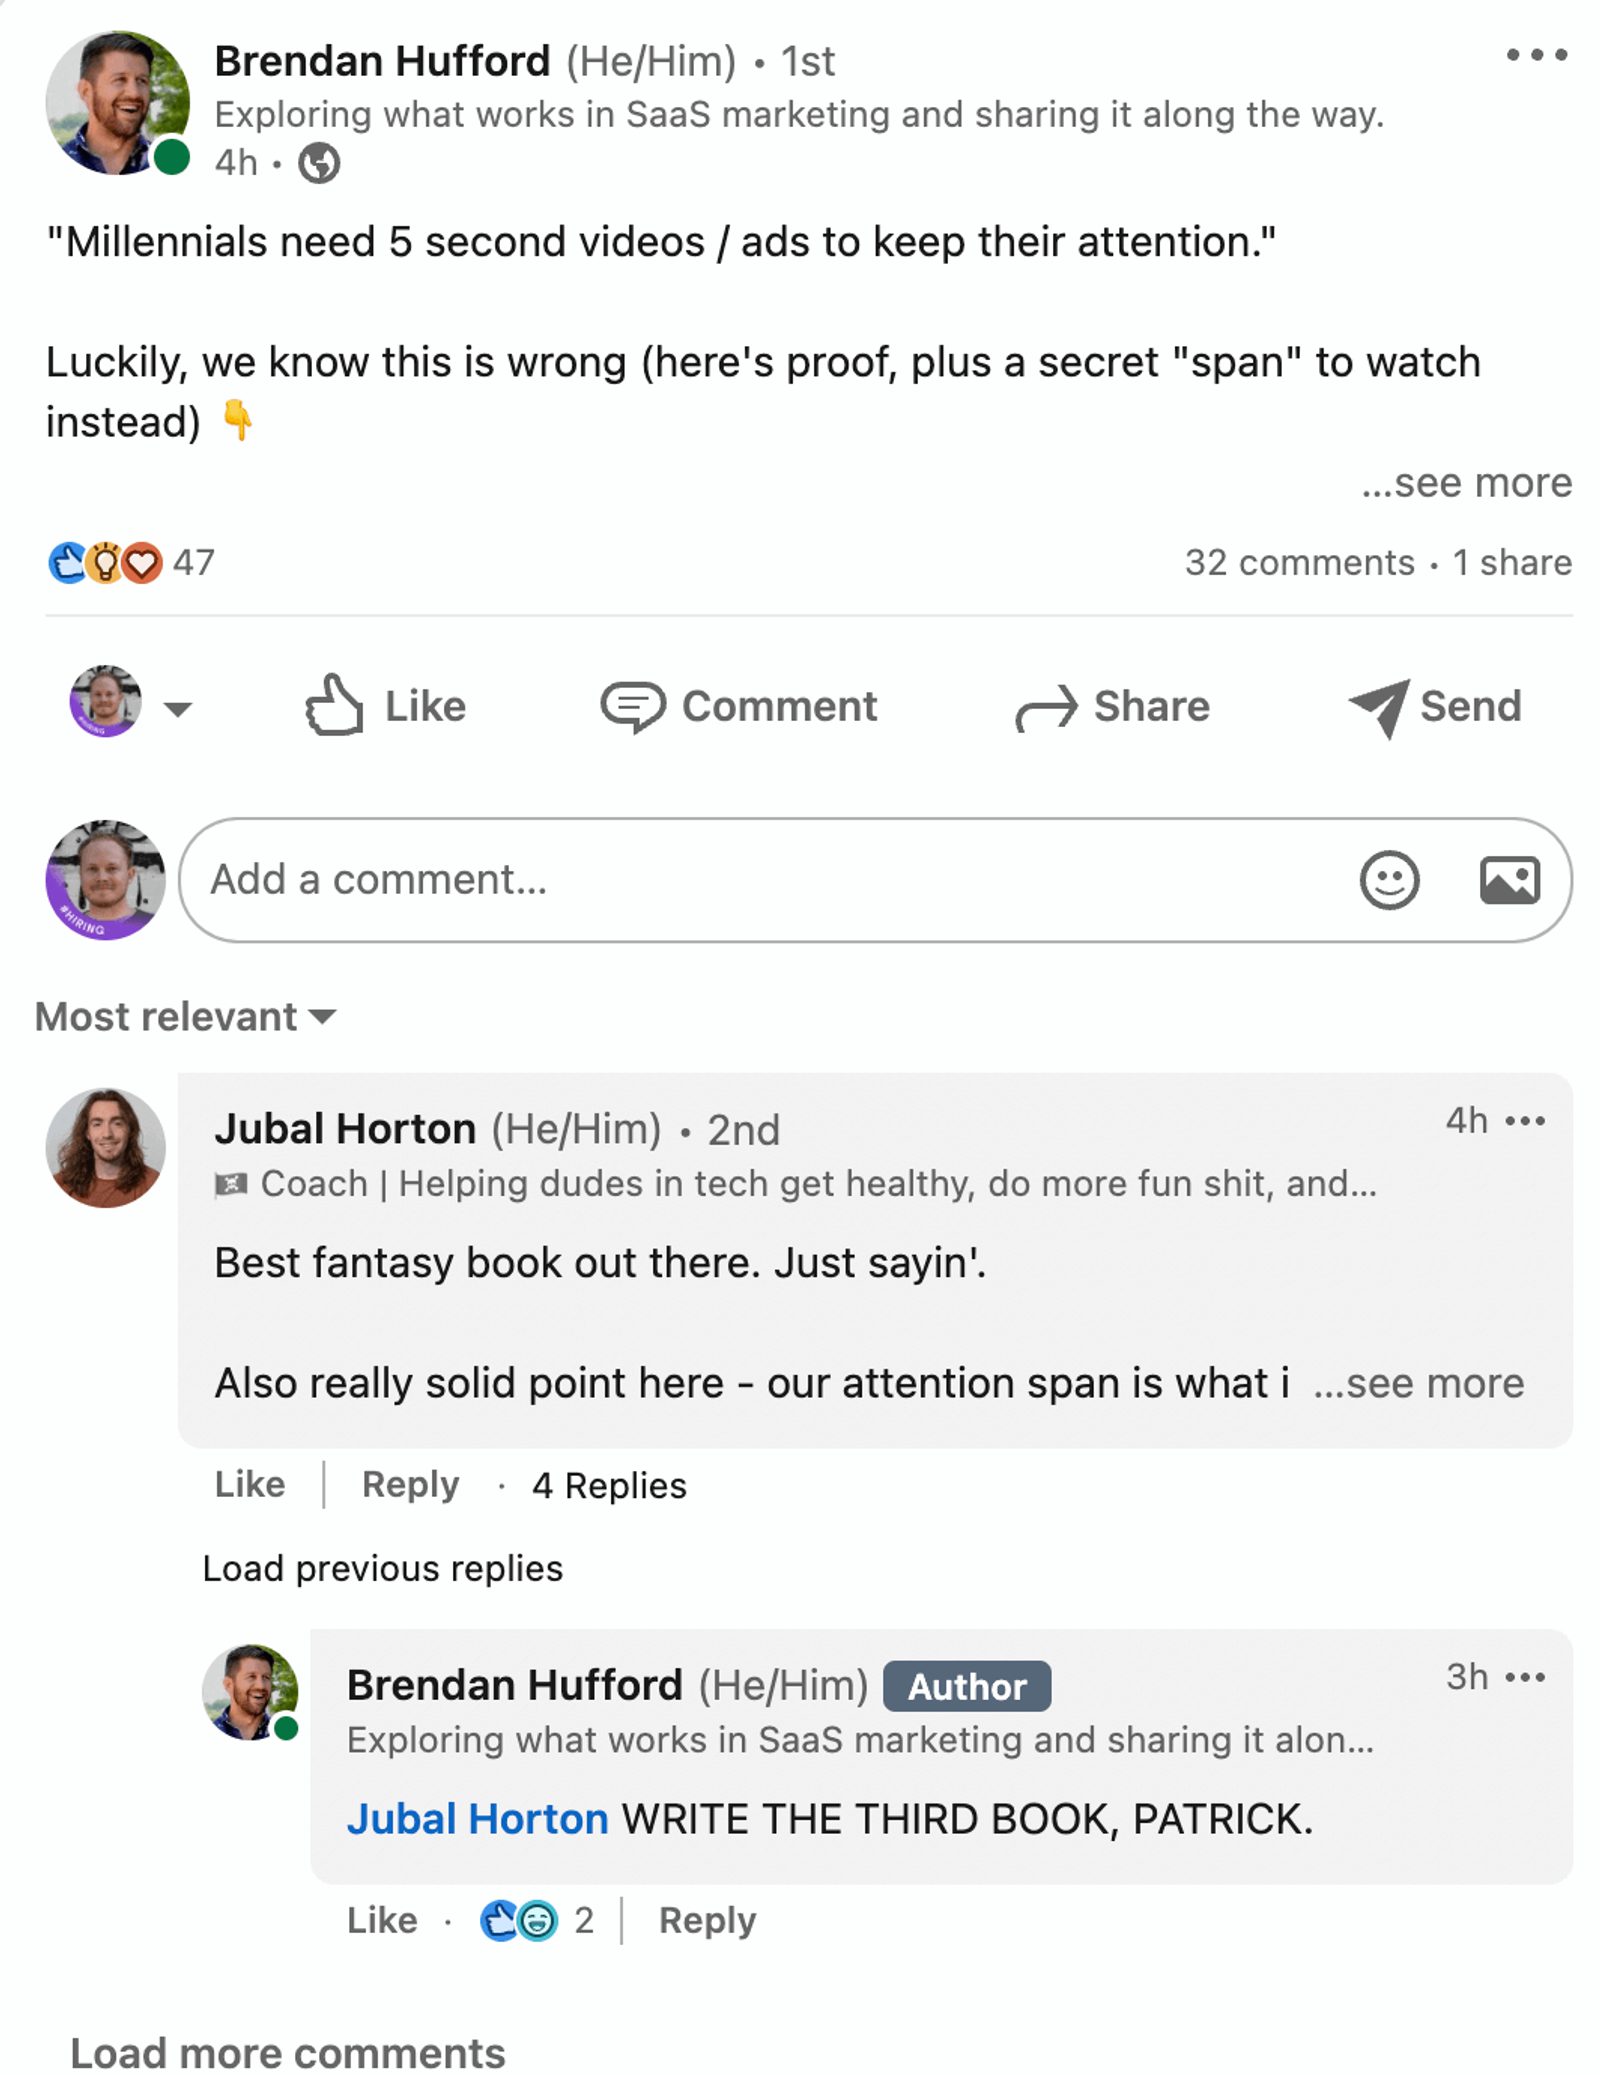Viewport: 1600px width, 2075px height.
Task: Open the post's three-dot options menu
Action: click(x=1536, y=55)
